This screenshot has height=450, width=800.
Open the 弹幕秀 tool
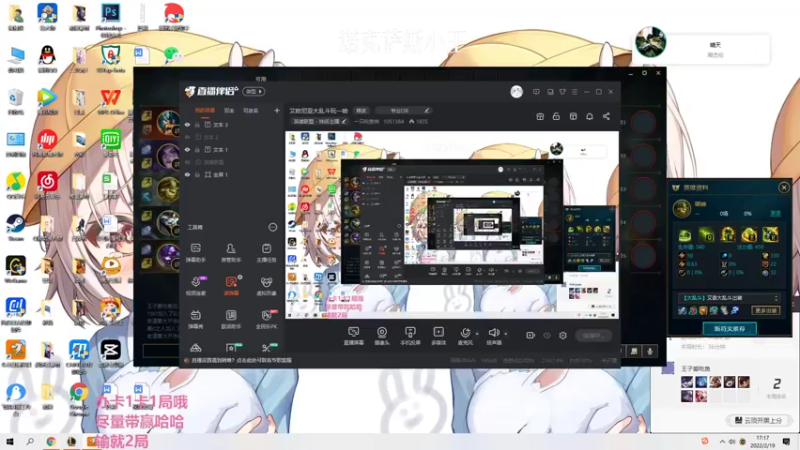195,319
